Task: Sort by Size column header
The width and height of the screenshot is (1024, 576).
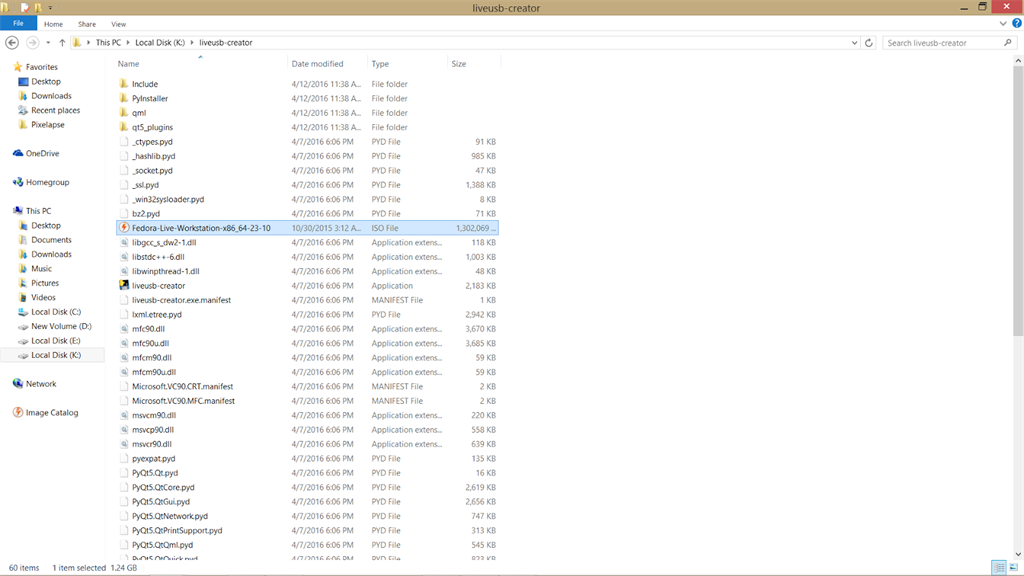Action: [459, 64]
